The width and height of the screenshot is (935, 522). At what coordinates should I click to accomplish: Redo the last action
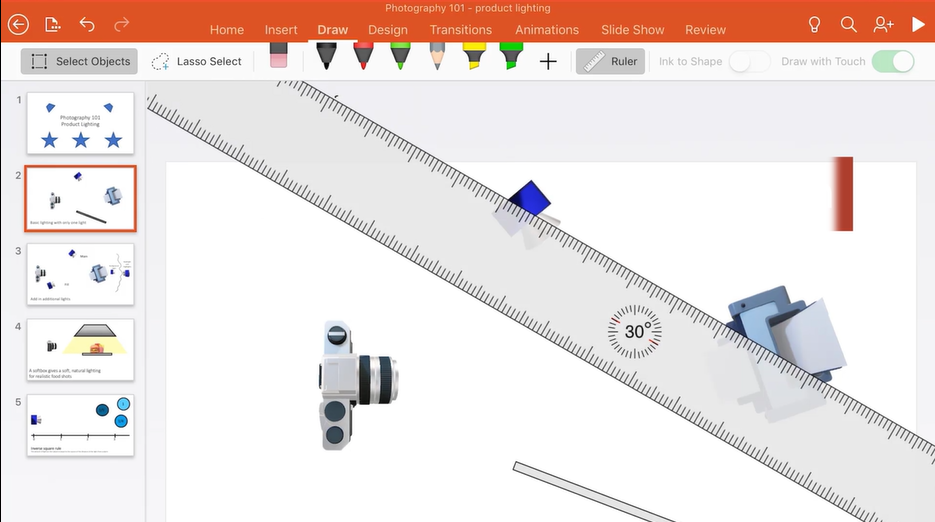[x=122, y=24]
